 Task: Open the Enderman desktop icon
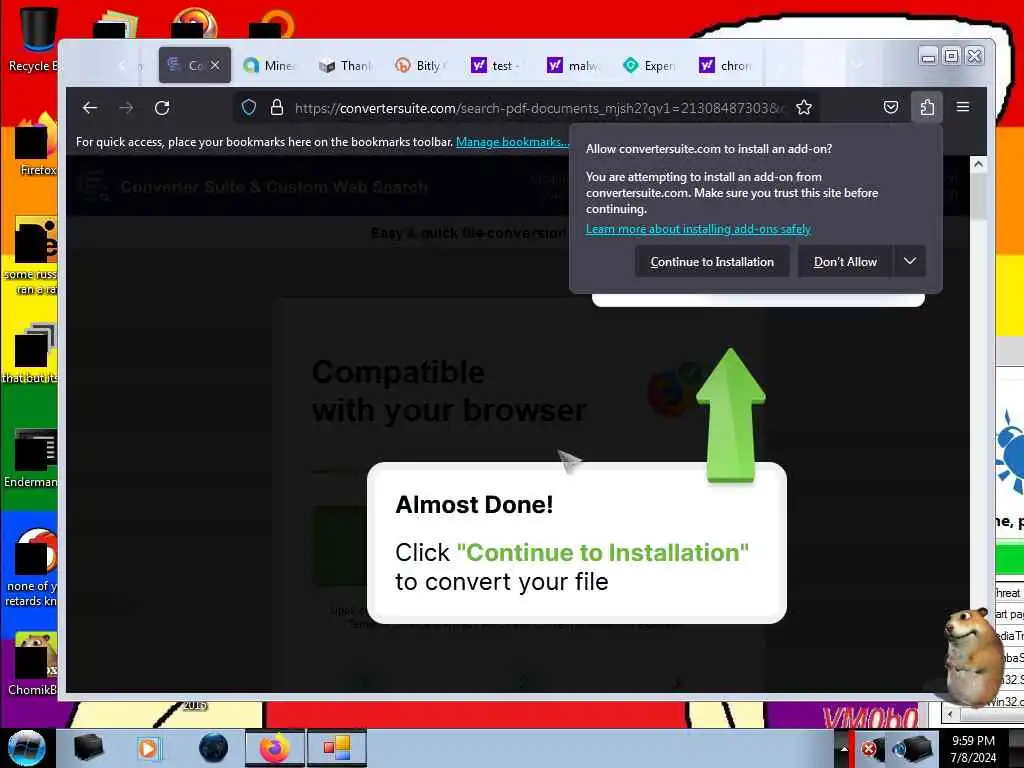31,458
